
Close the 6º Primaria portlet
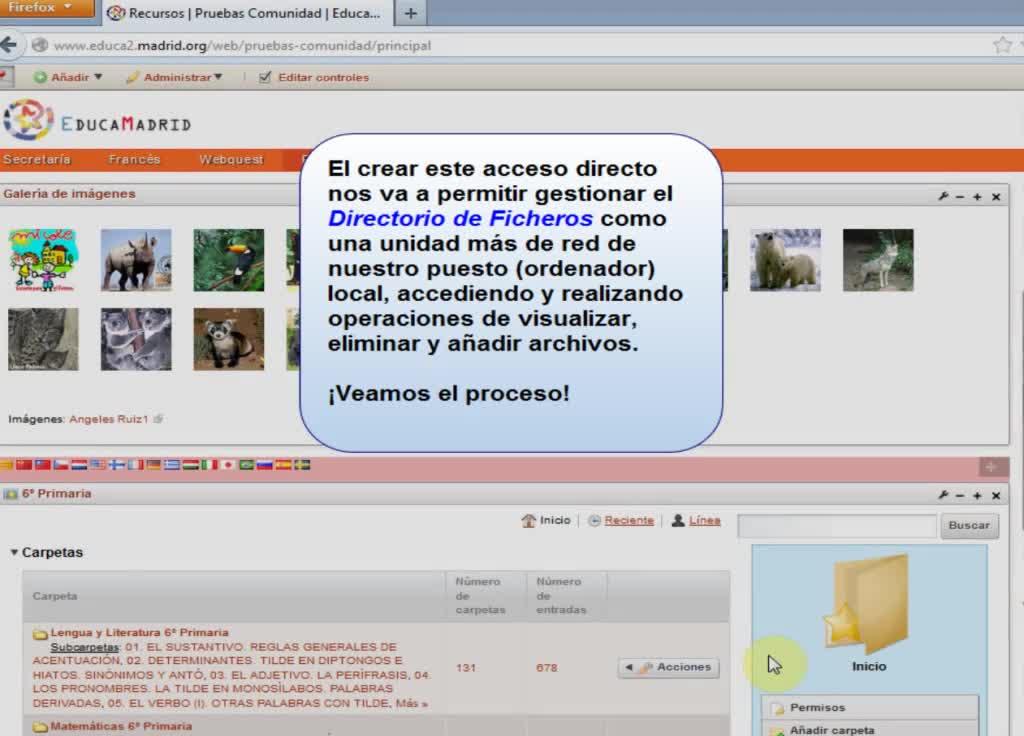[996, 496]
